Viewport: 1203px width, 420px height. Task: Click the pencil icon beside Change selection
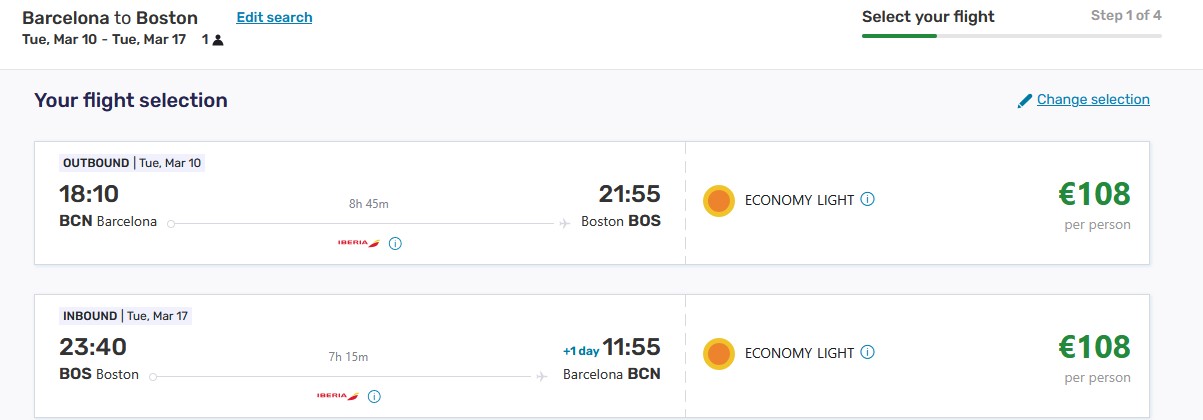pyautogui.click(x=1024, y=100)
